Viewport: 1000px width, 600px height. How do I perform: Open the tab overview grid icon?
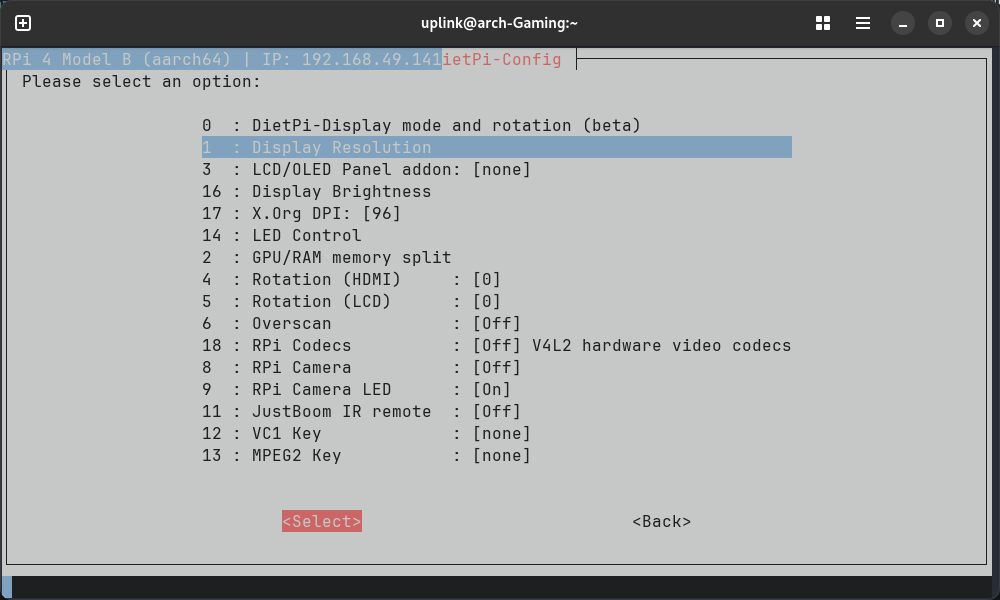coord(823,22)
